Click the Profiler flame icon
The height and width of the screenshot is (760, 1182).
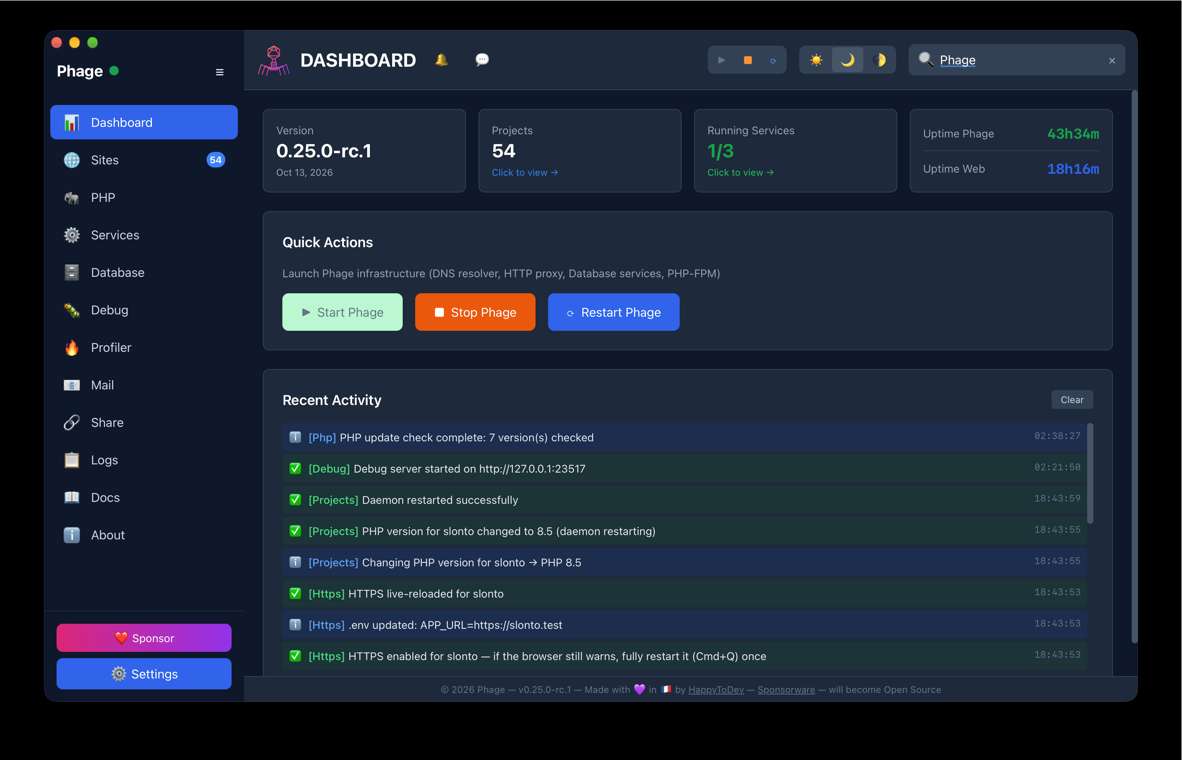[72, 348]
